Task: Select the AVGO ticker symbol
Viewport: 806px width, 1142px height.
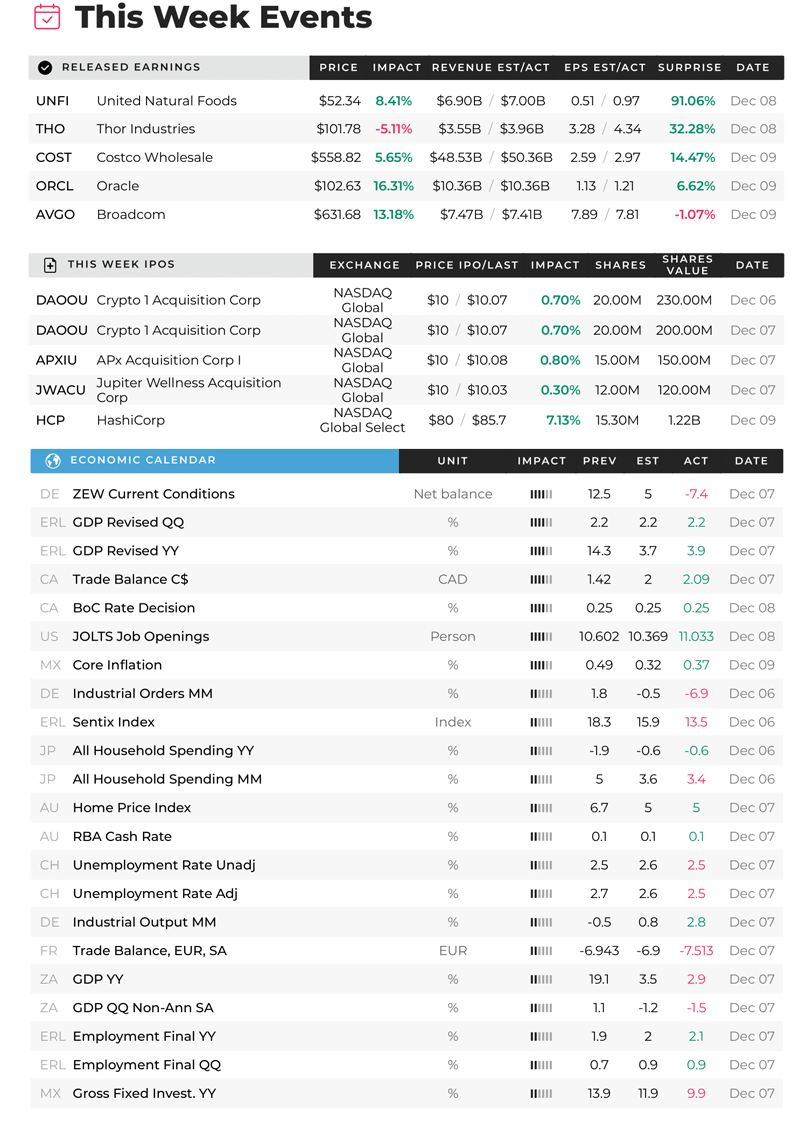Action: [55, 215]
